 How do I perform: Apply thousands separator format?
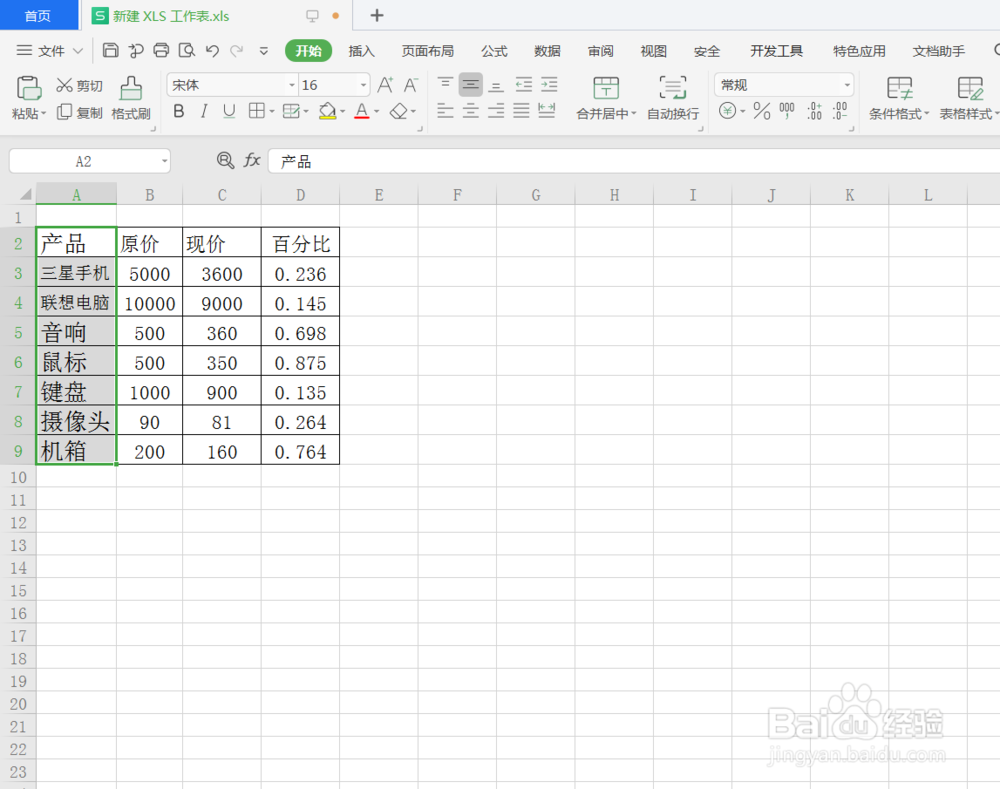[x=787, y=111]
